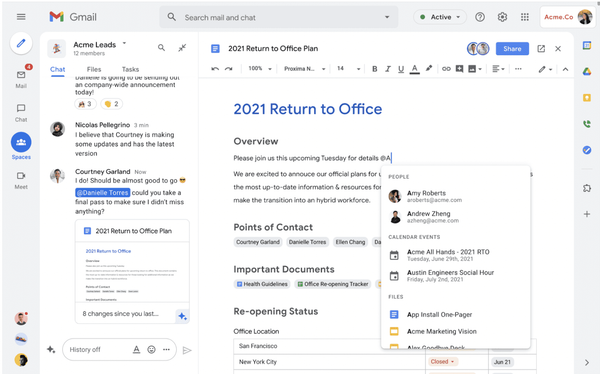Search within the Acme Leads space
This screenshot has height=374, width=600.
161,48
